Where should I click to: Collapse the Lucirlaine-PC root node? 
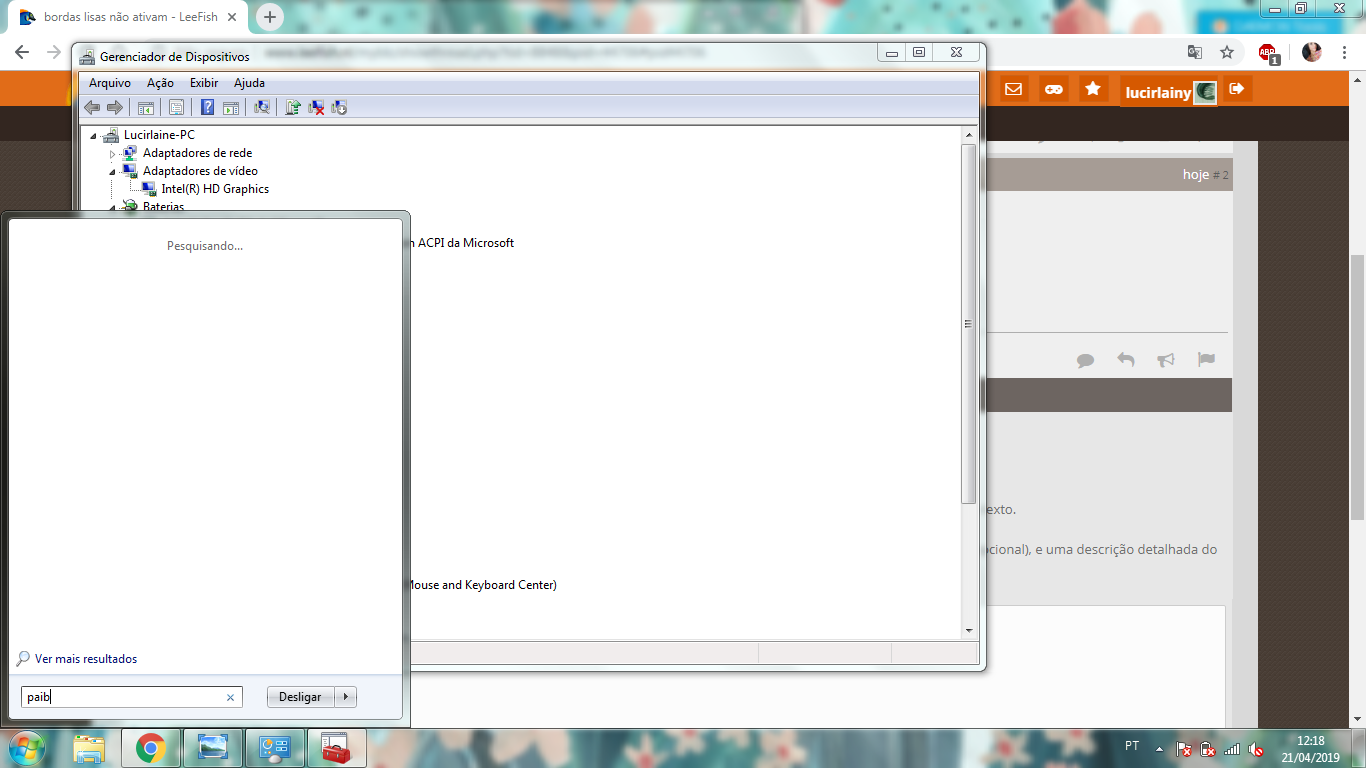(94, 136)
